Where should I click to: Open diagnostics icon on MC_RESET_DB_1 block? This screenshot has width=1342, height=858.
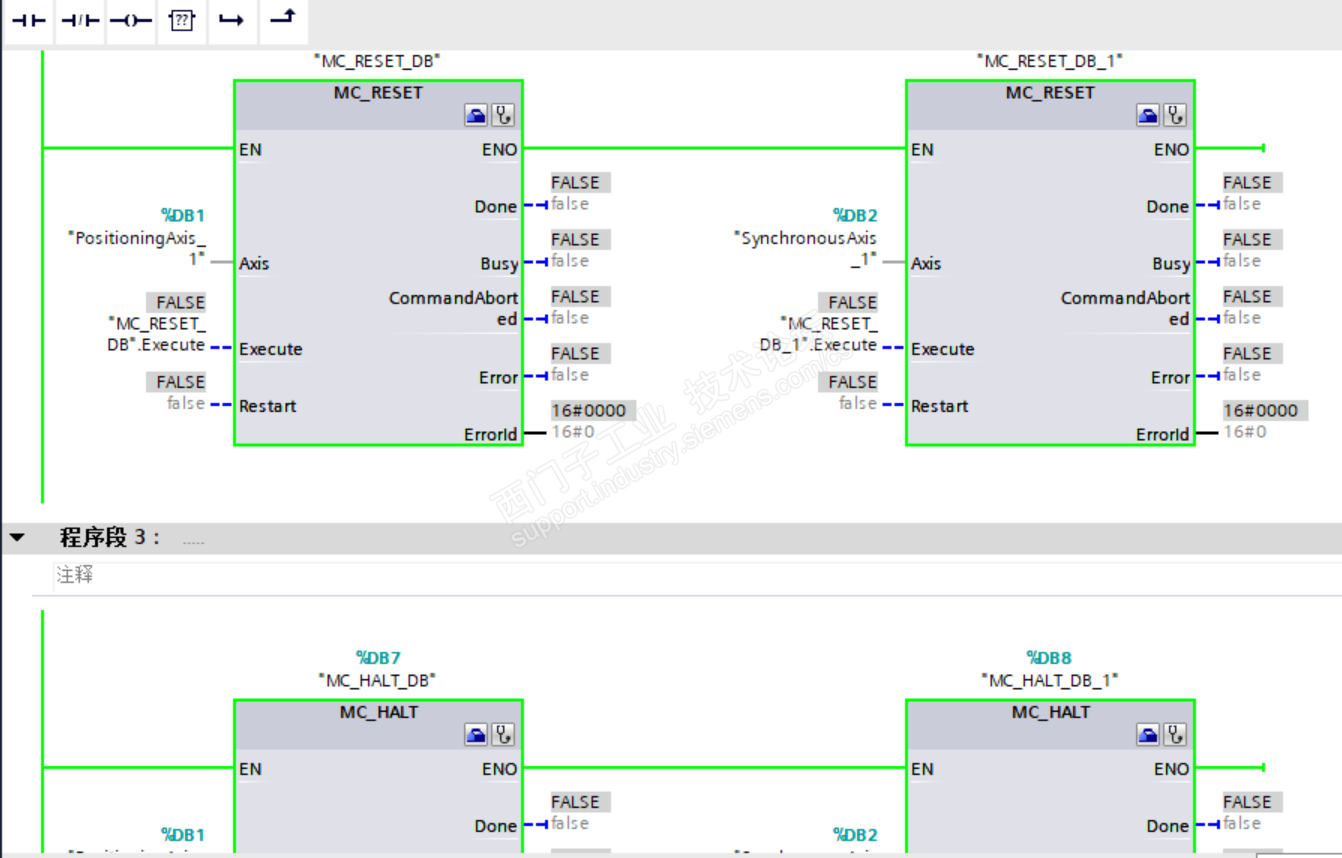pyautogui.click(x=1174, y=116)
